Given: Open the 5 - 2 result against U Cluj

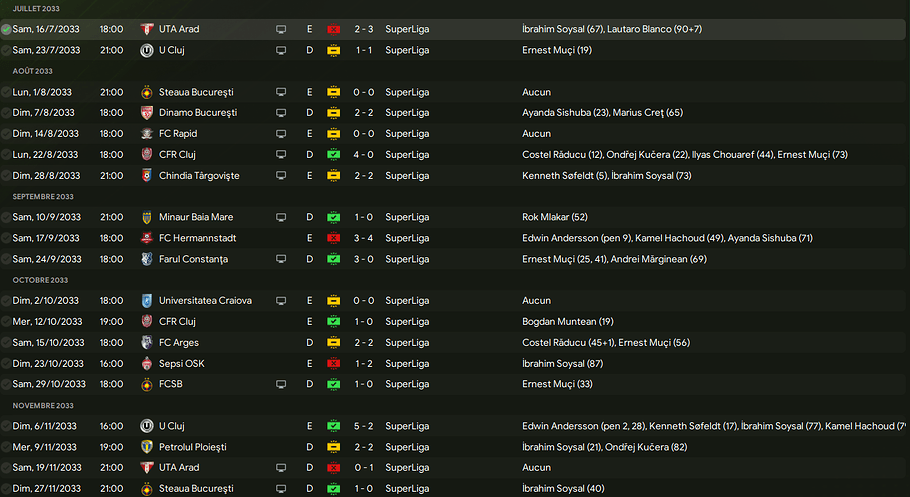Looking at the screenshot, I should point(364,426).
